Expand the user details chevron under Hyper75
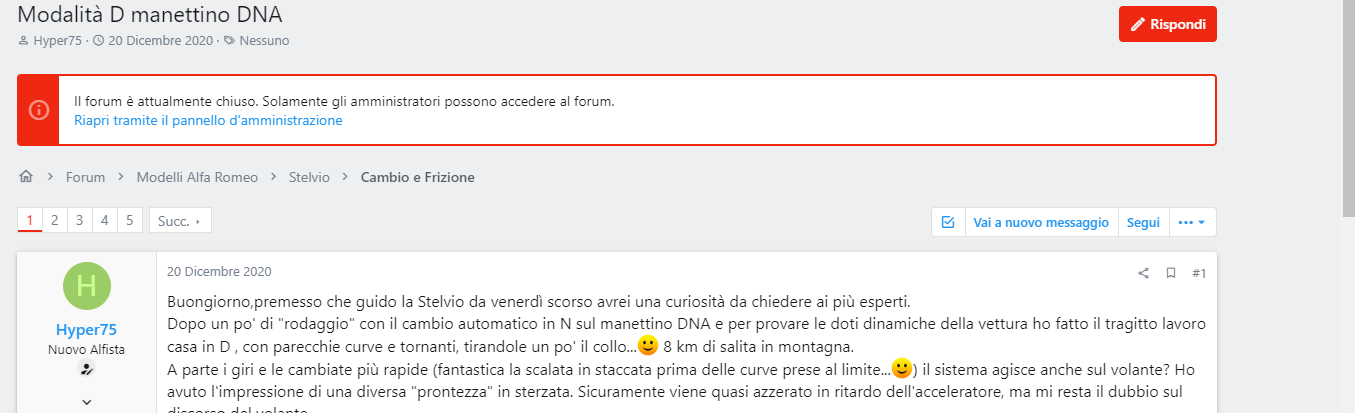The image size is (1355, 413). coord(87,402)
